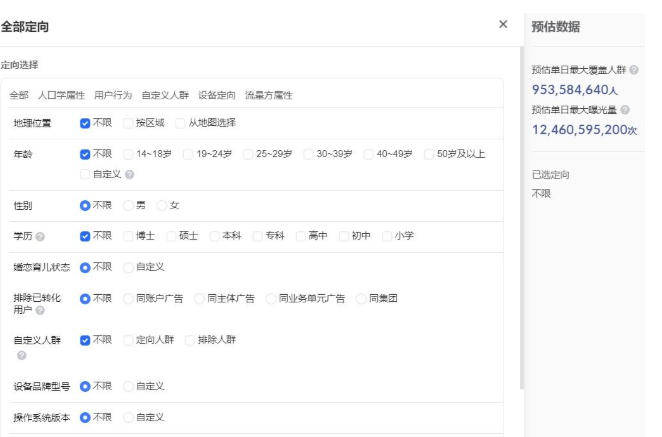
Task: Switch to the 人口学属性 tab
Action: point(61,95)
